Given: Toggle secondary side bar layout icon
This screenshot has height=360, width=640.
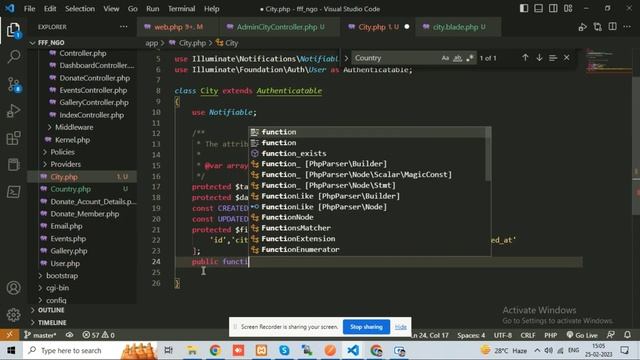Looking at the screenshot, I should (553, 9).
